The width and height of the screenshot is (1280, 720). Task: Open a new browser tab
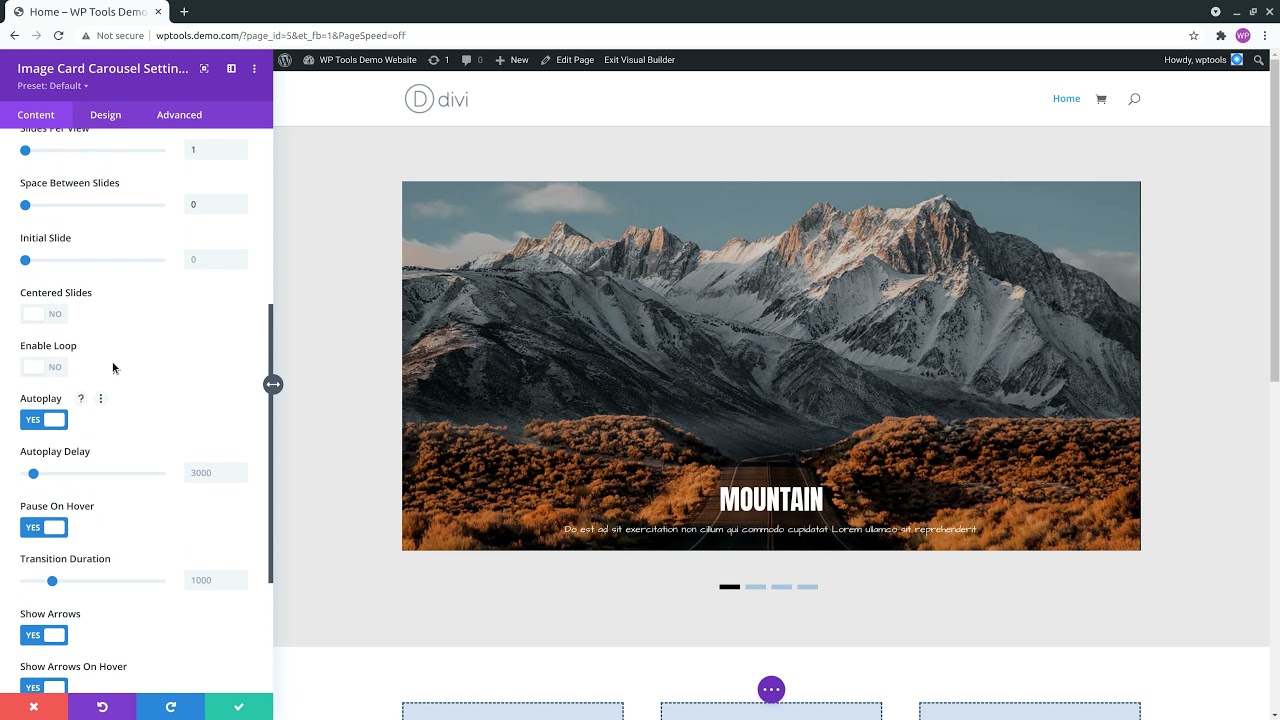(x=184, y=12)
